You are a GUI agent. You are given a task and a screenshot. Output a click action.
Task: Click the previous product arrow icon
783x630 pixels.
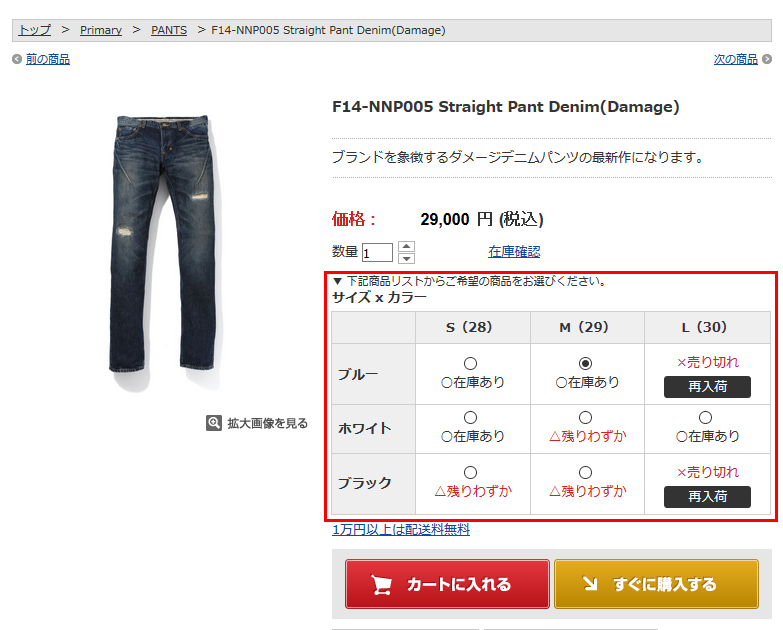point(17,59)
